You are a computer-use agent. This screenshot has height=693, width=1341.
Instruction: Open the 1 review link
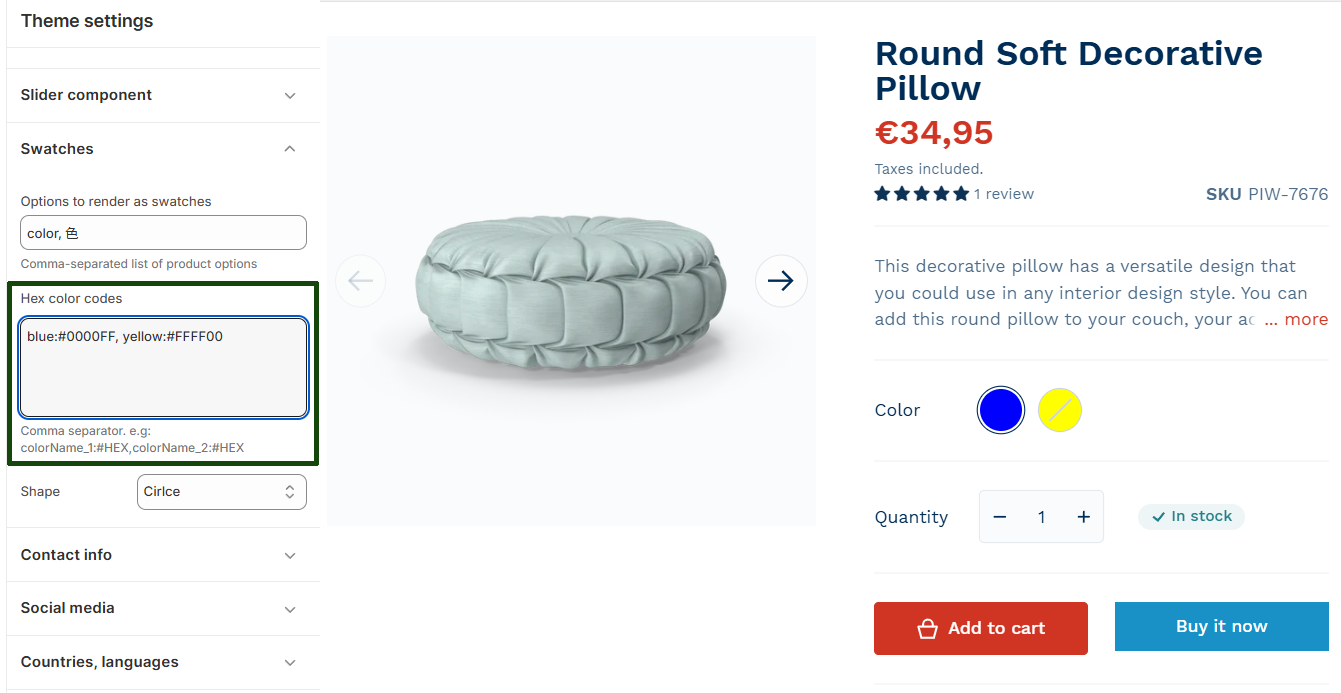pos(1004,194)
